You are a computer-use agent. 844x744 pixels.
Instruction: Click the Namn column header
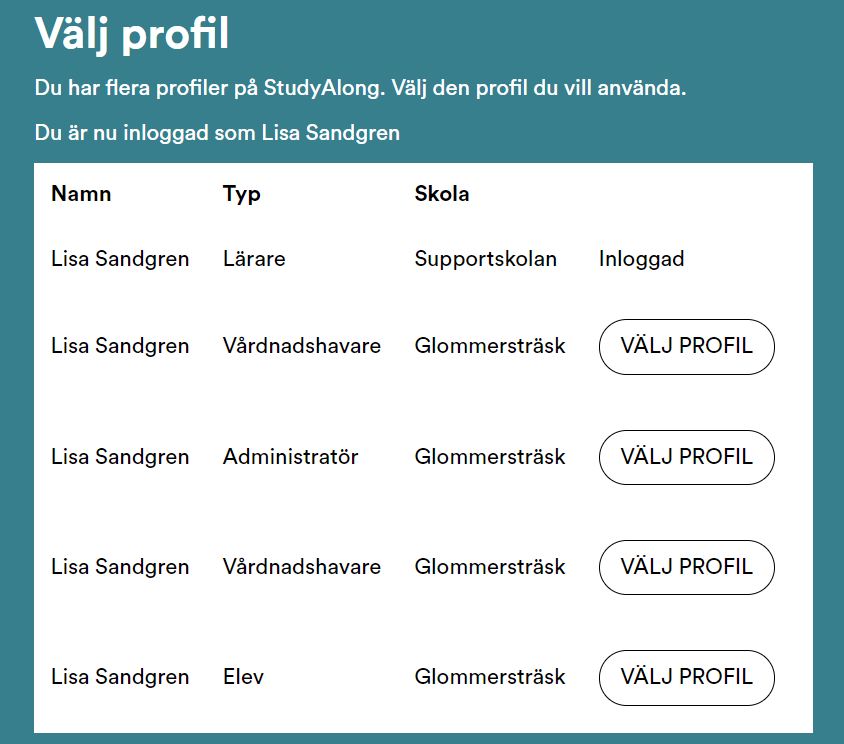coord(81,194)
